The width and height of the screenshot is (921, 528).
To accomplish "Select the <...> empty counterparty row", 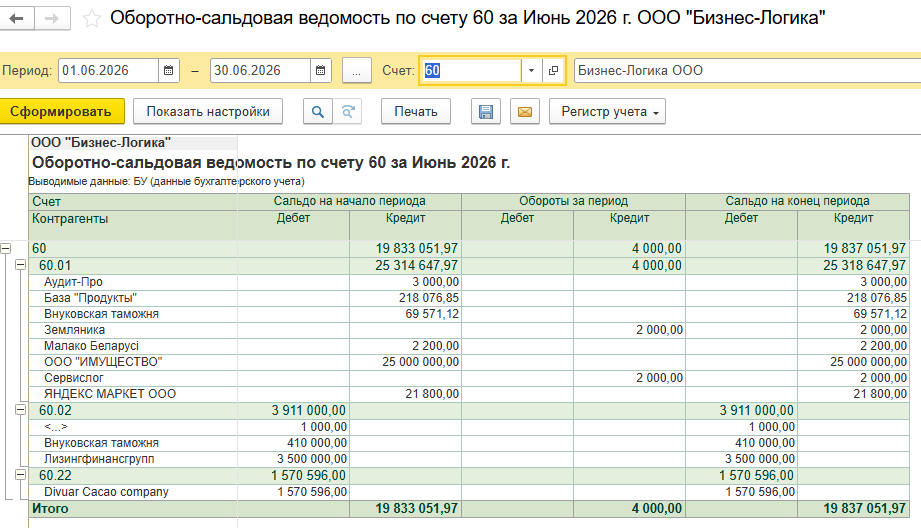I will click(x=56, y=427).
